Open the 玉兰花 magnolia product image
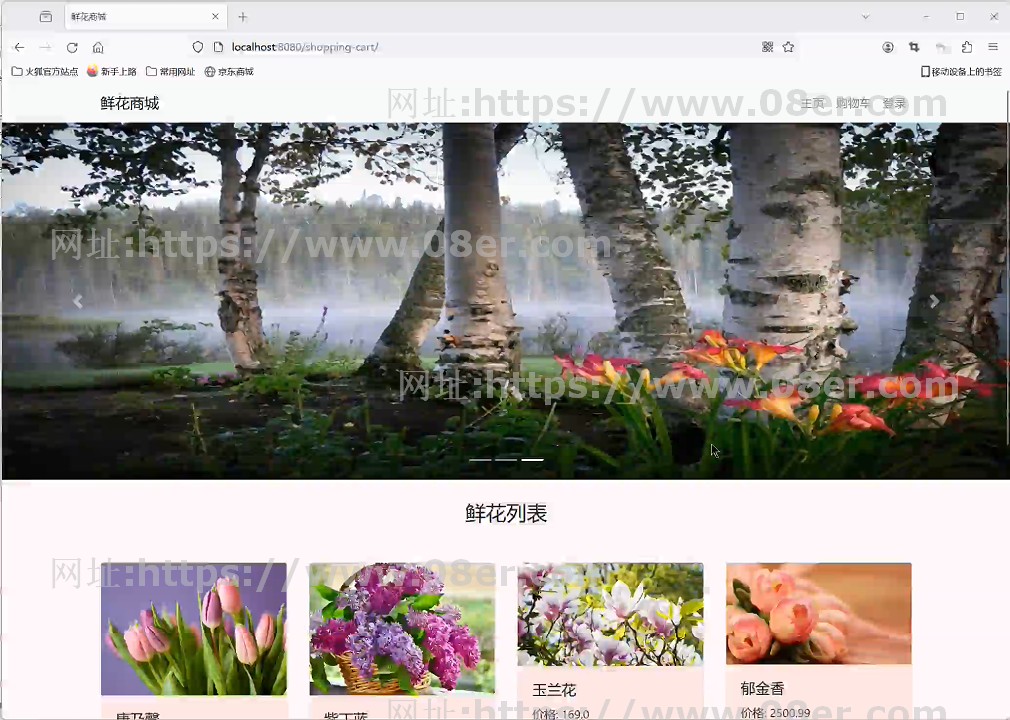 pos(611,614)
